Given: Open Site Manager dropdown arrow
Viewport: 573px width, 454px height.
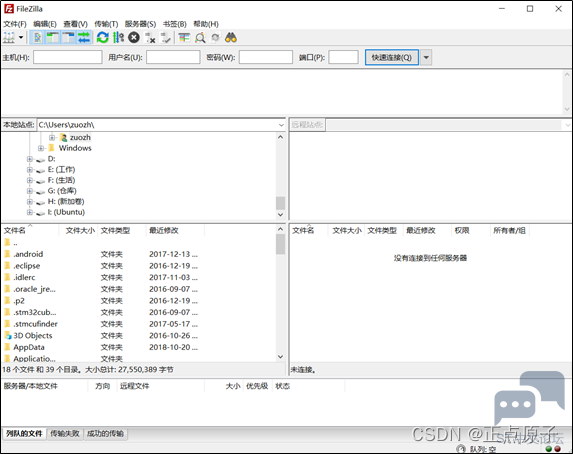Looking at the screenshot, I should [x=21, y=38].
